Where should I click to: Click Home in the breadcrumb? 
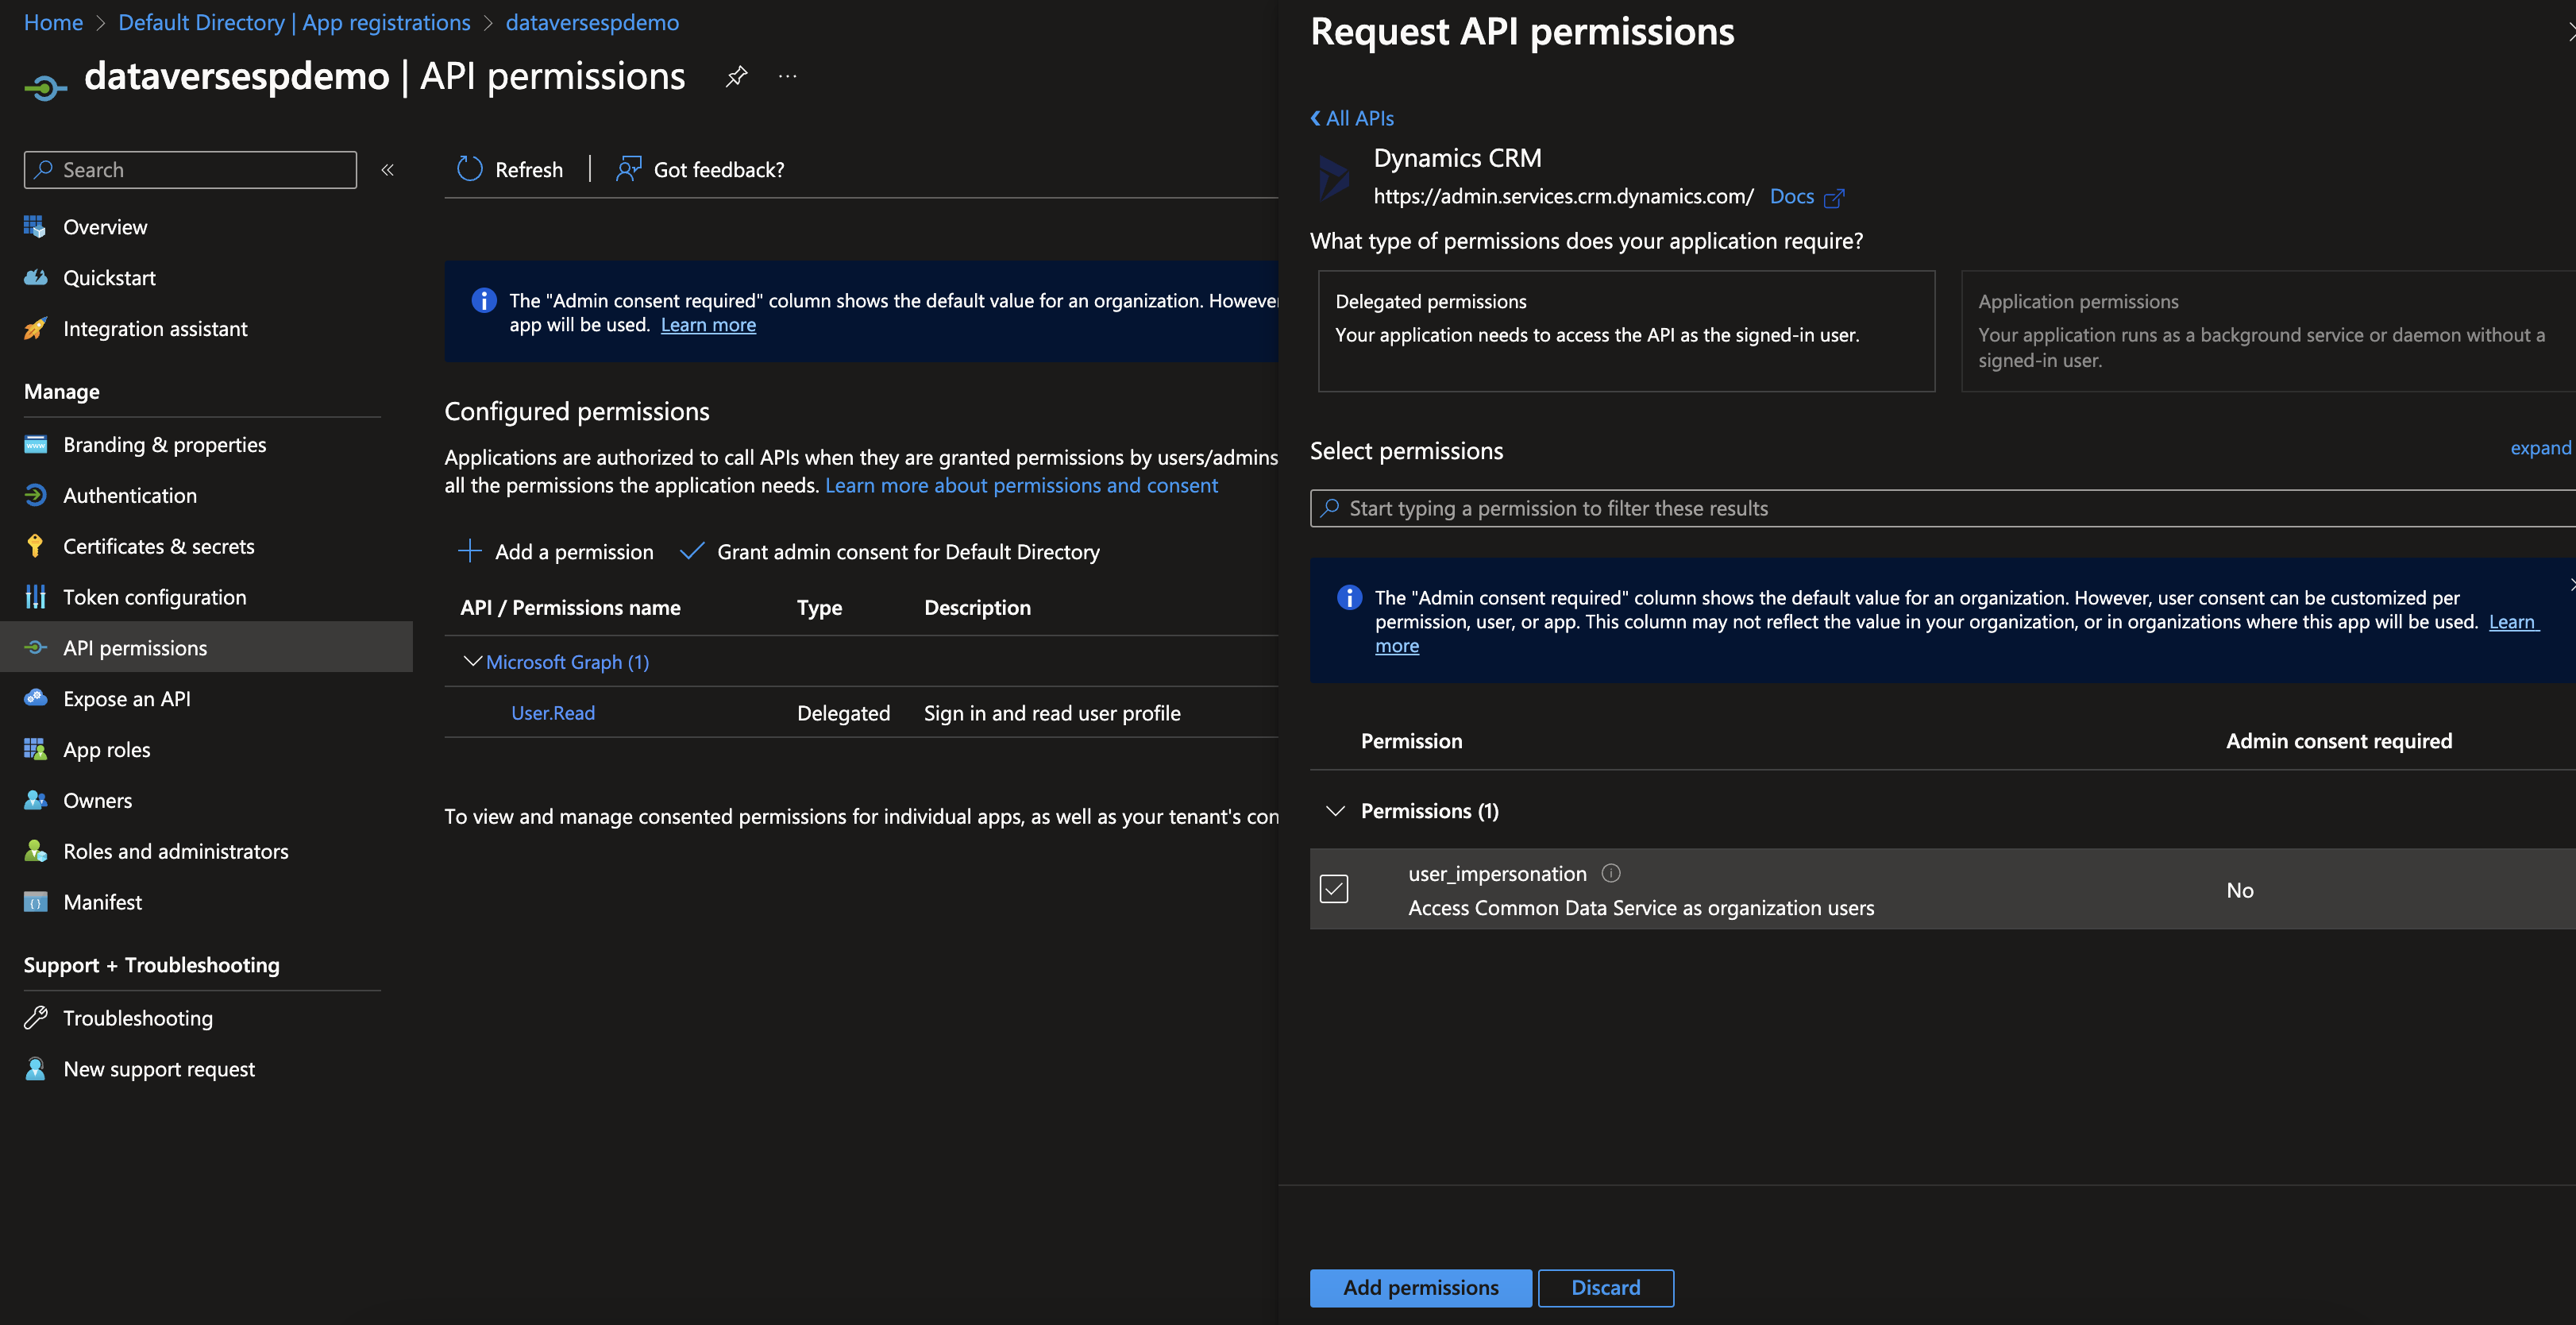pyautogui.click(x=53, y=22)
